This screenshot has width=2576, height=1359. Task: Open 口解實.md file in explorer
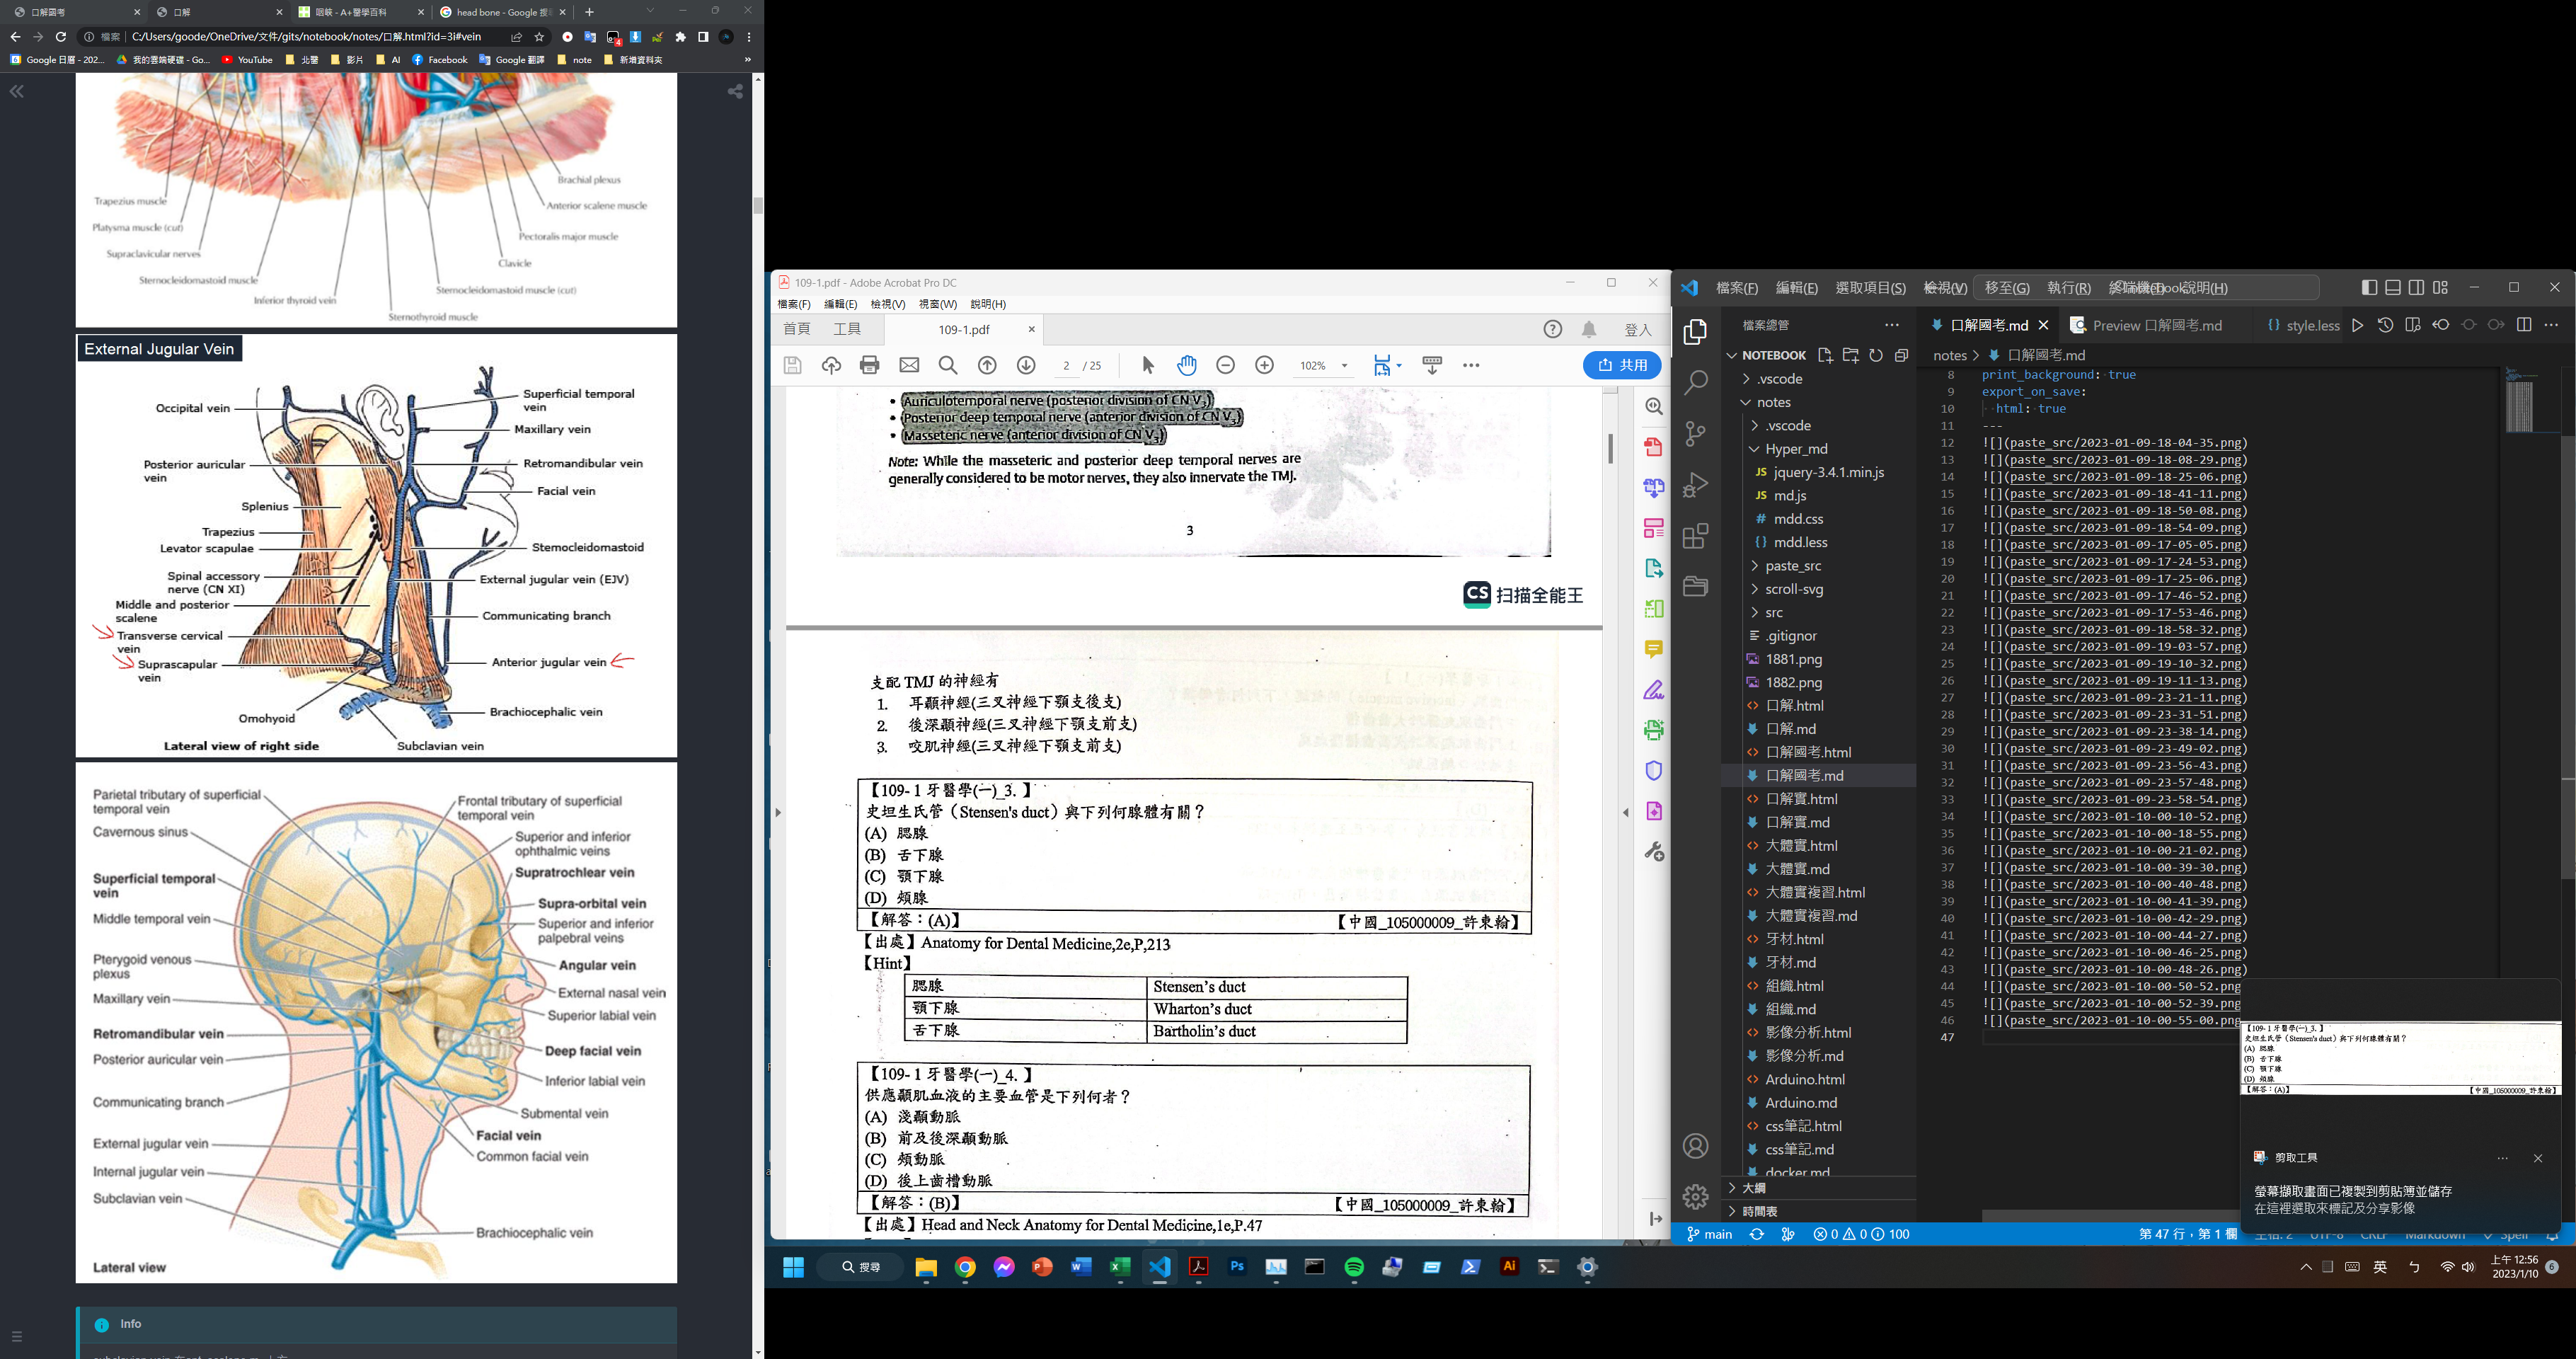click(x=1797, y=822)
